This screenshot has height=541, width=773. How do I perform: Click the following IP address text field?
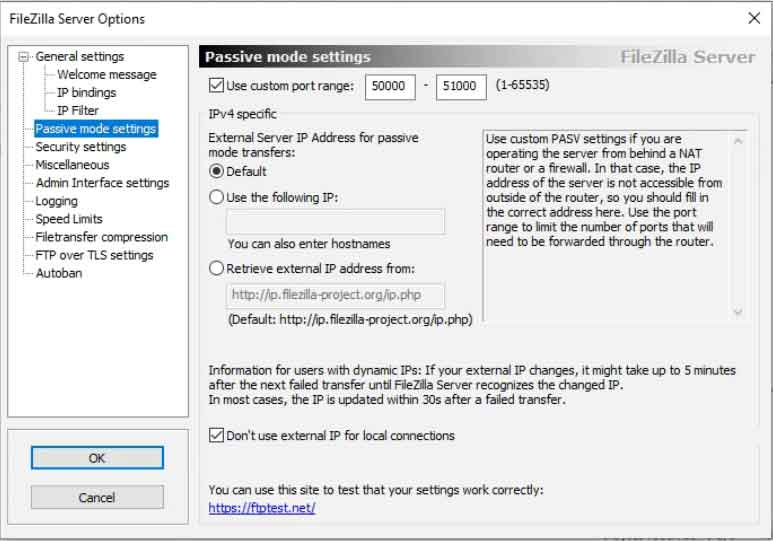(335, 221)
